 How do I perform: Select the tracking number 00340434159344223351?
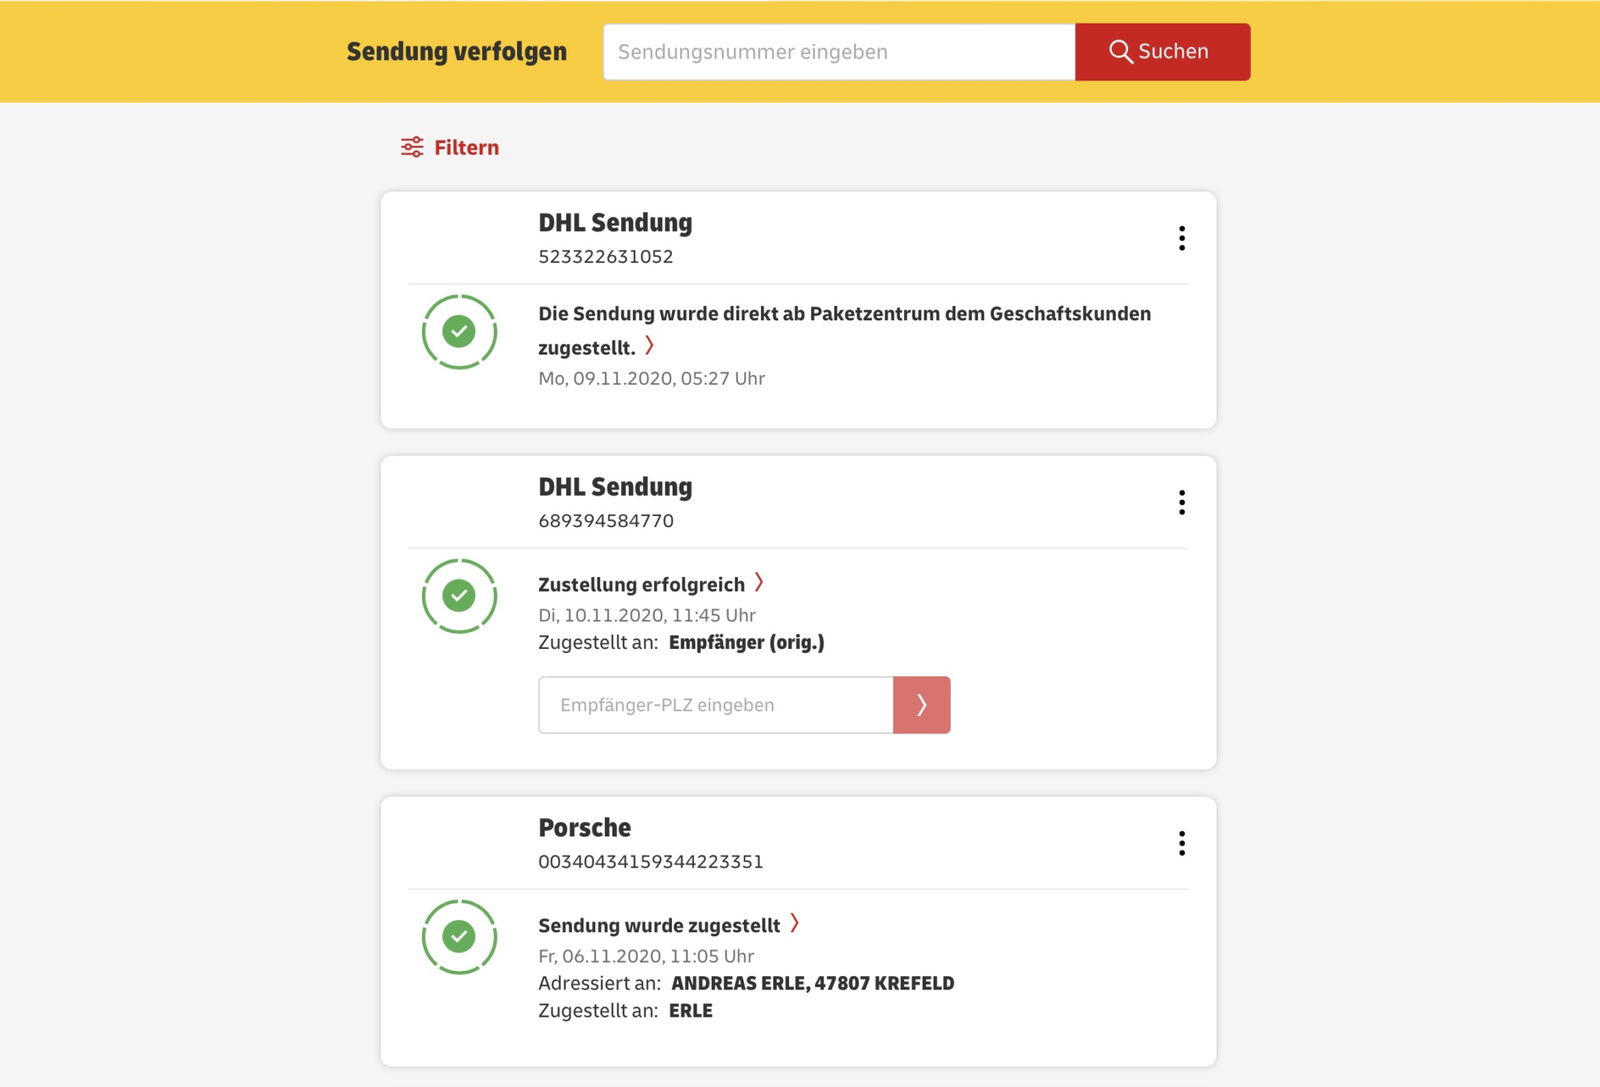[651, 862]
